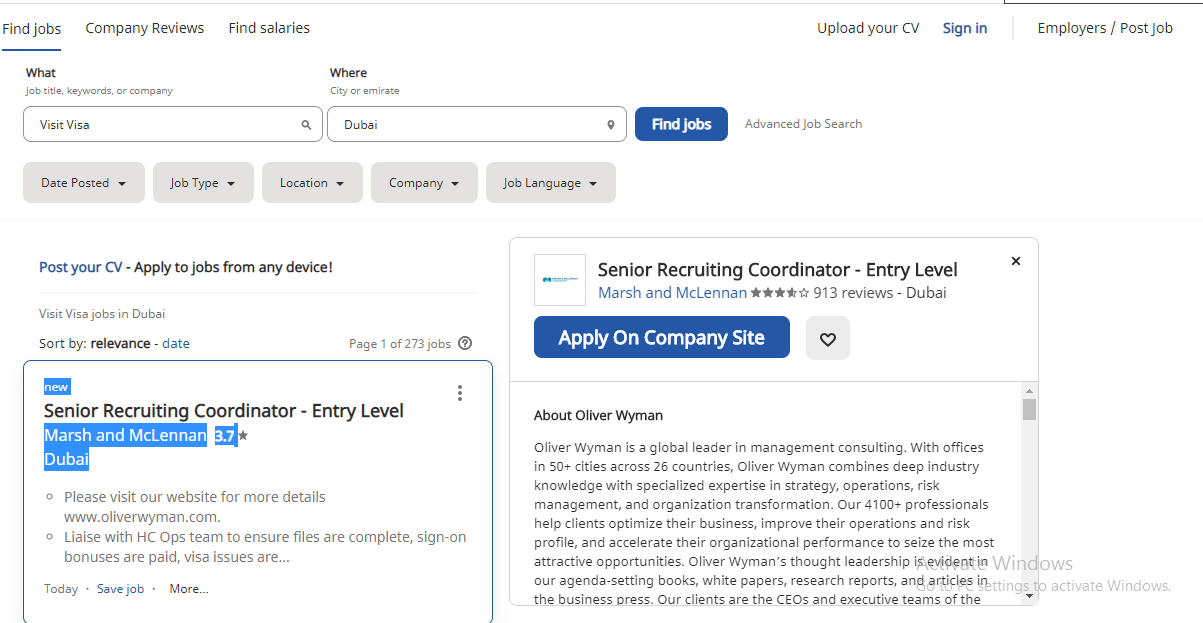This screenshot has height=623, width=1203.
Task: Go to the Find jobs tab
Action: 31,29
